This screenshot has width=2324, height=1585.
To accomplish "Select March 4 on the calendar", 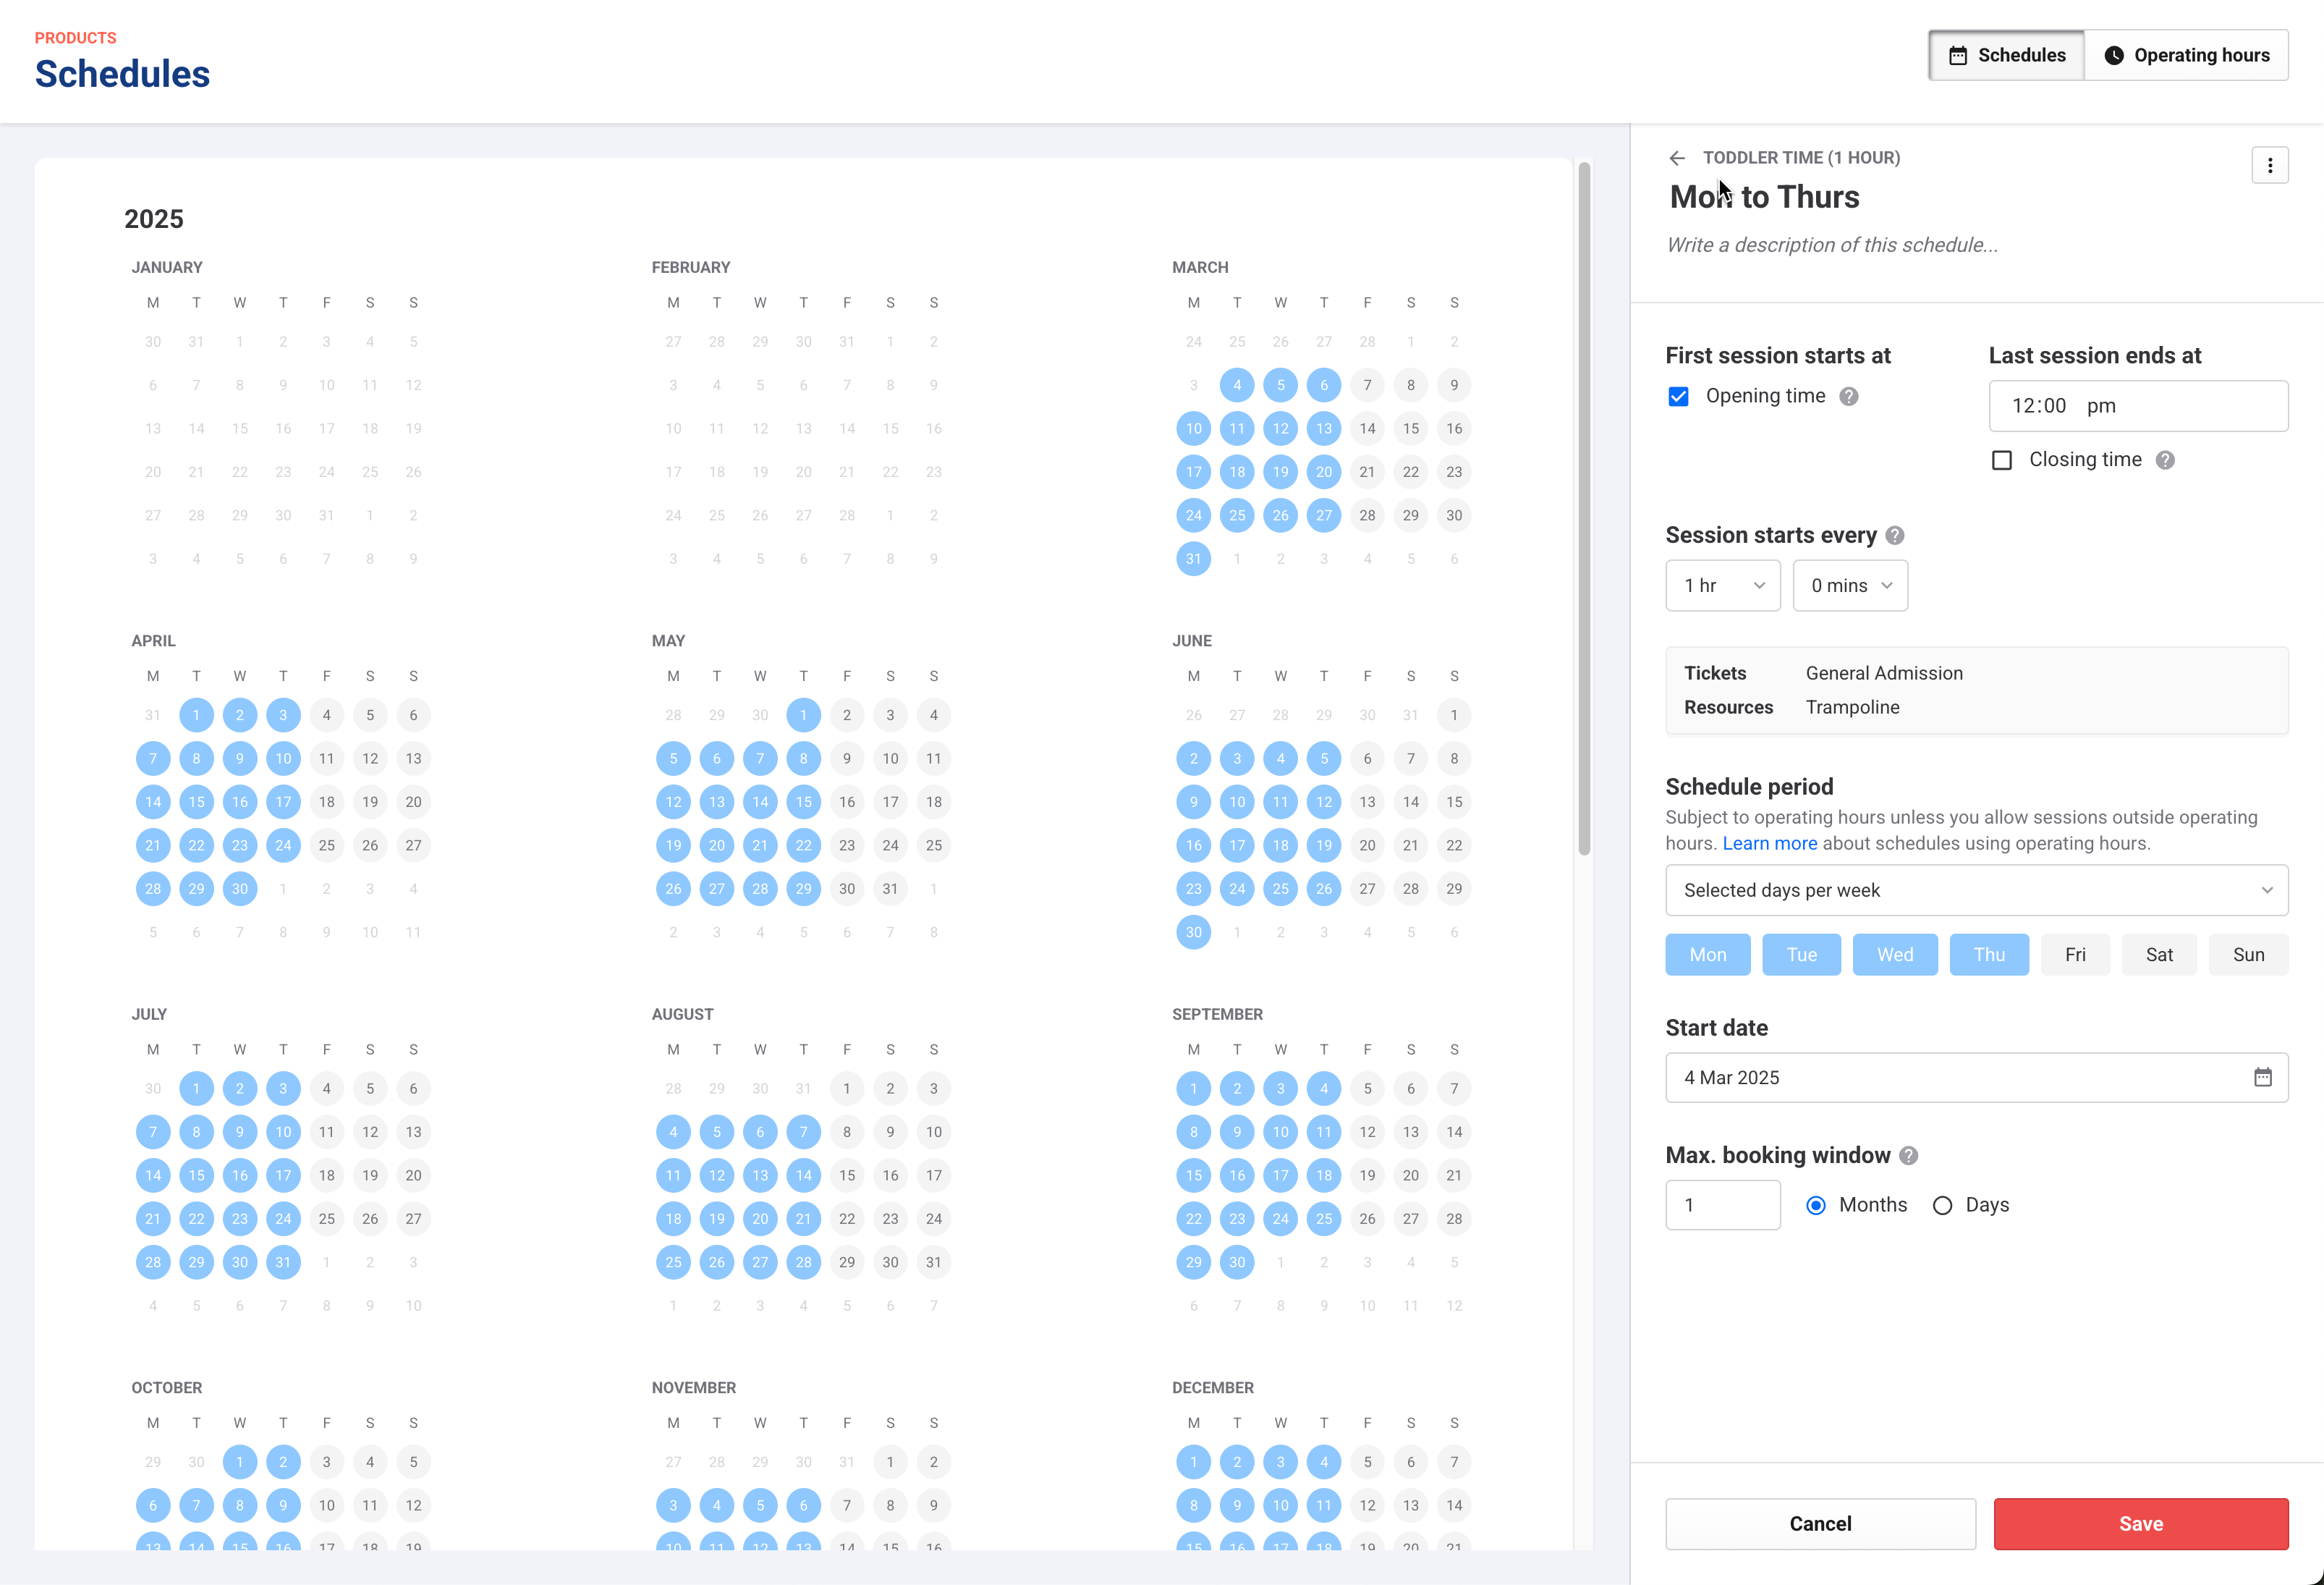I will pos(1237,386).
